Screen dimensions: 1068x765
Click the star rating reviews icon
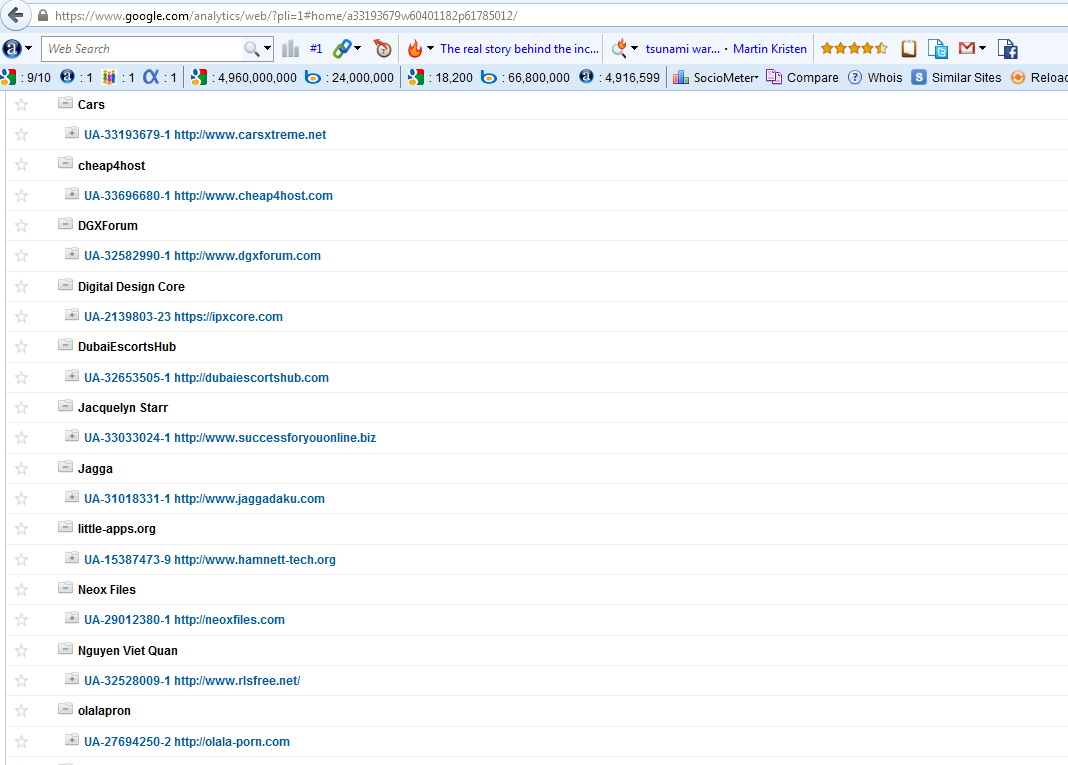tap(854, 48)
